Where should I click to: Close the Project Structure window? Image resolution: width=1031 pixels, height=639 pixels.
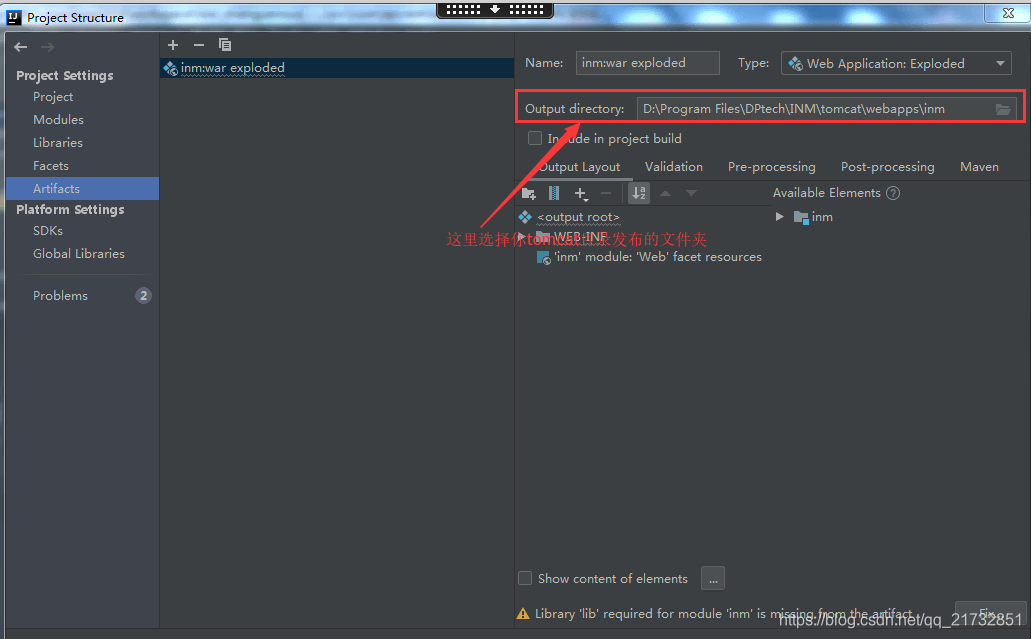pos(1008,13)
